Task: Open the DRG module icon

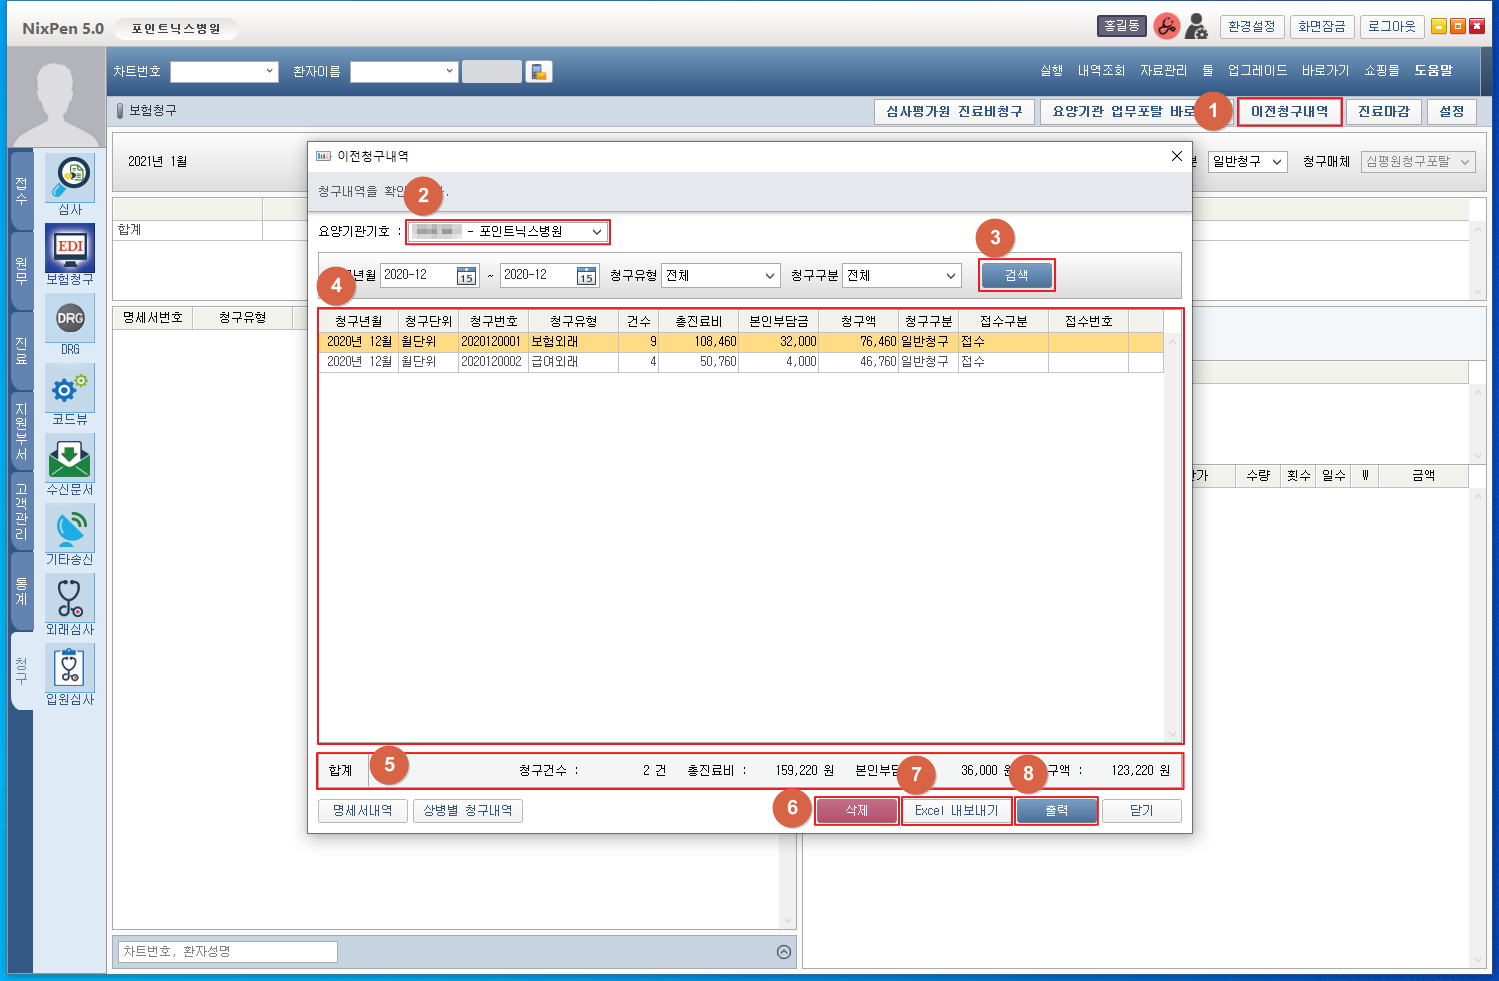Action: [x=70, y=319]
